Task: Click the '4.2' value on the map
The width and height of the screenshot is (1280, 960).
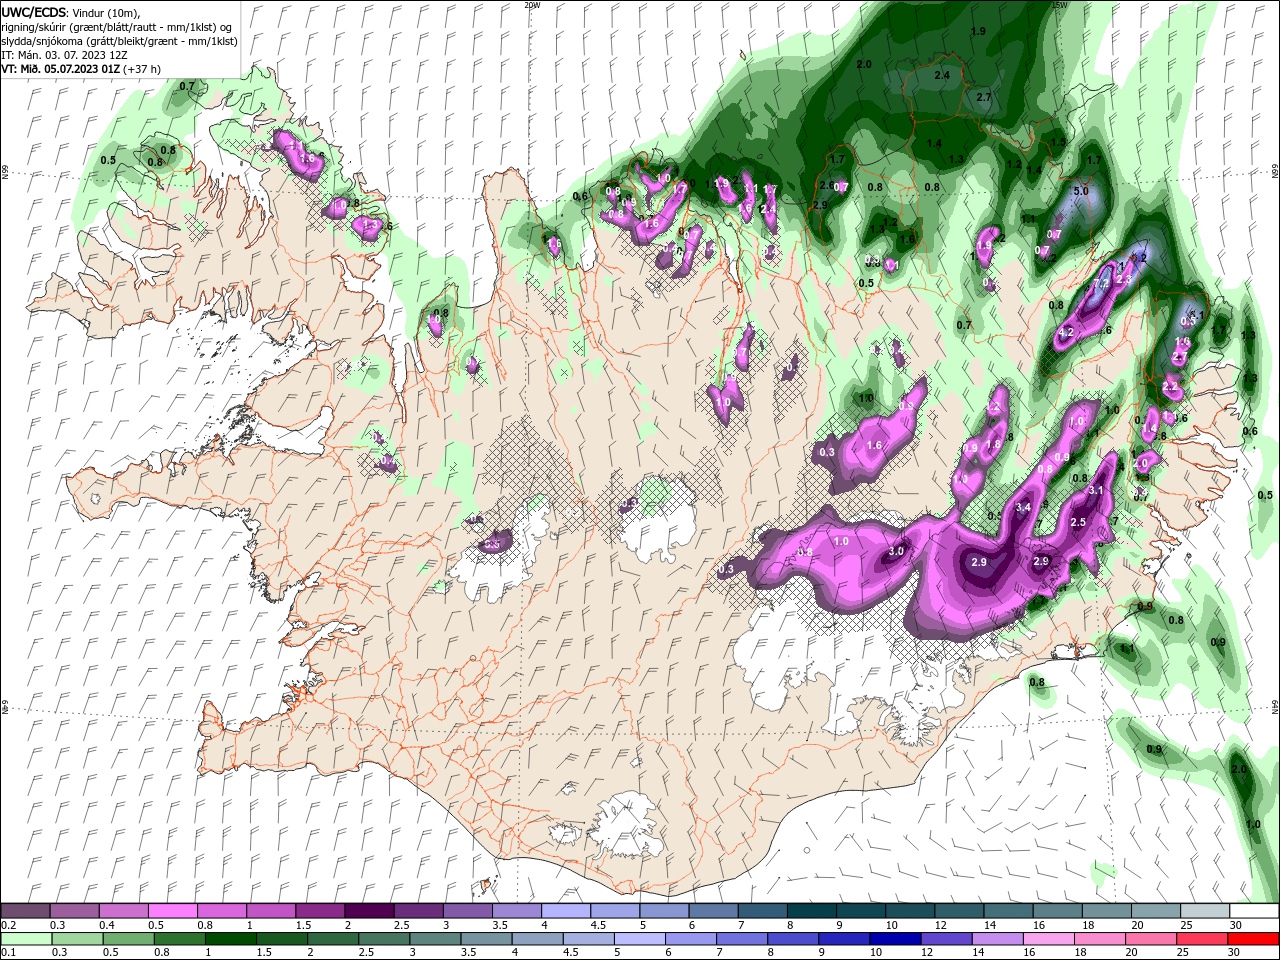Action: click(1065, 332)
